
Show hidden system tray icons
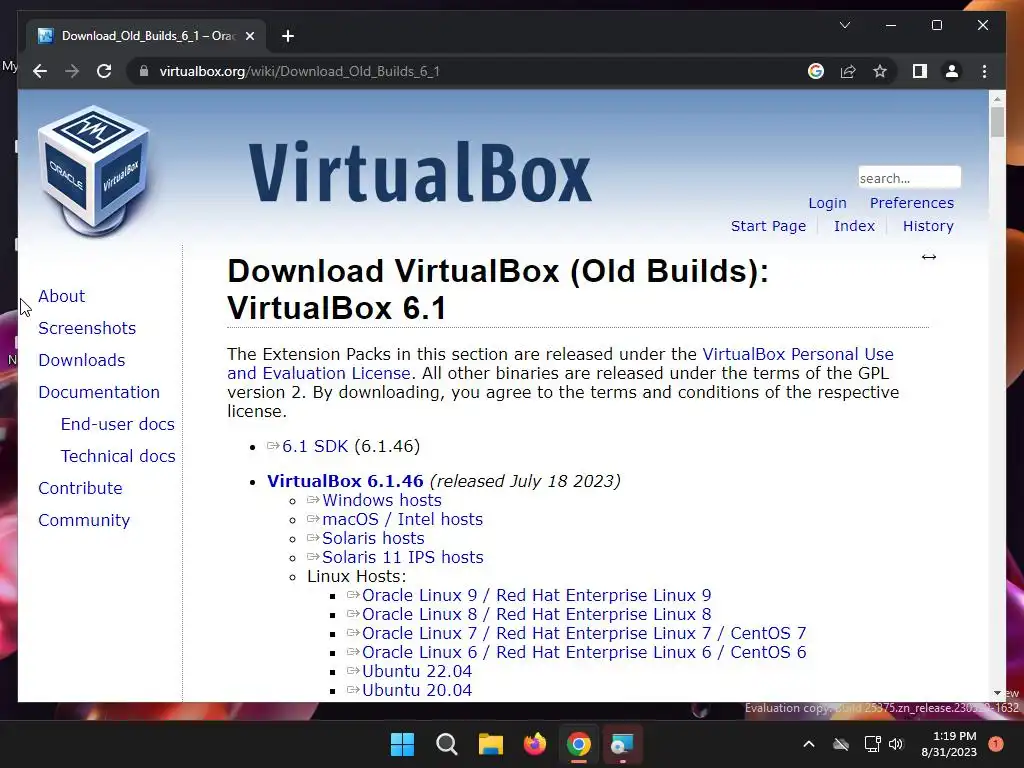click(808, 744)
